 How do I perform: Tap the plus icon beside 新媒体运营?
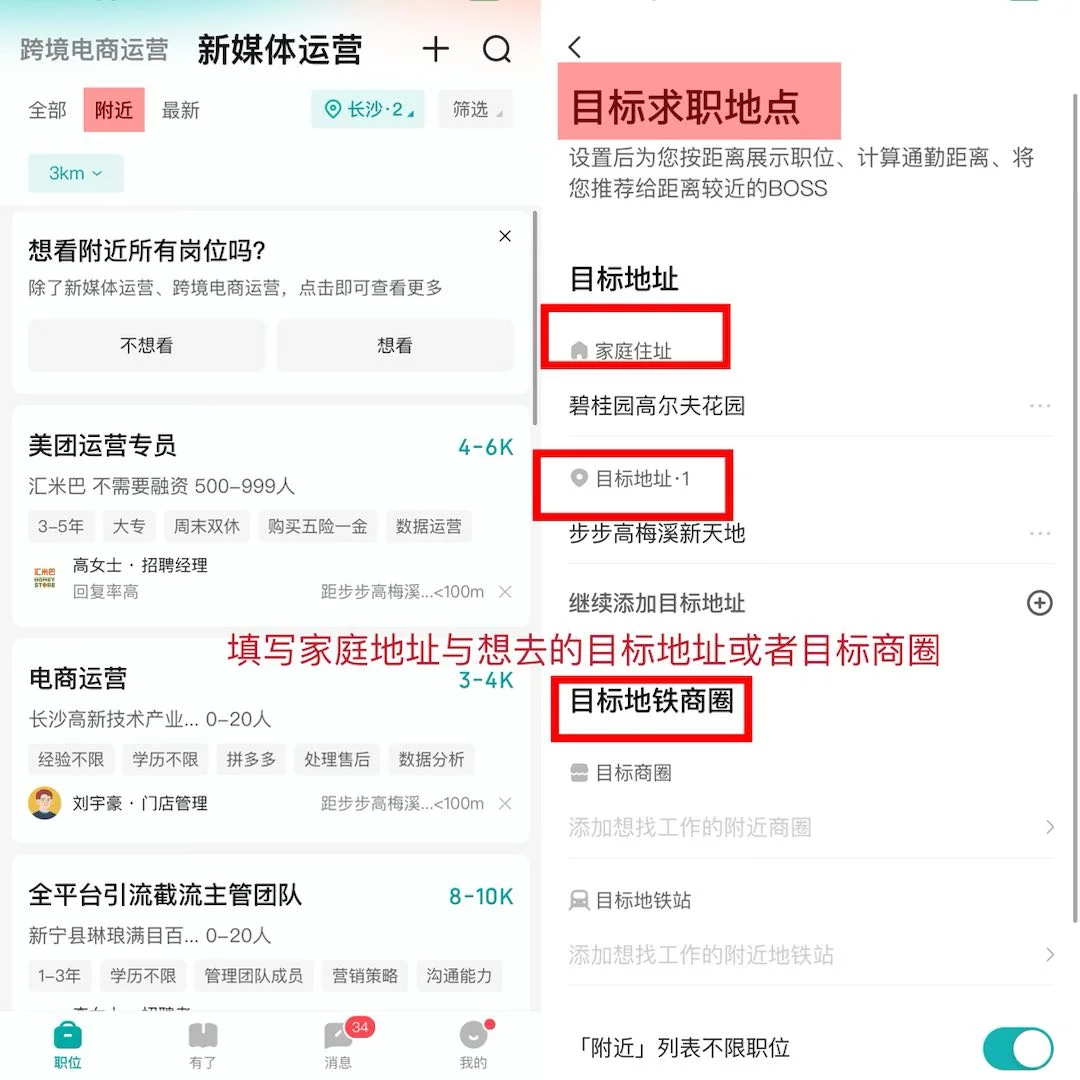[435, 50]
